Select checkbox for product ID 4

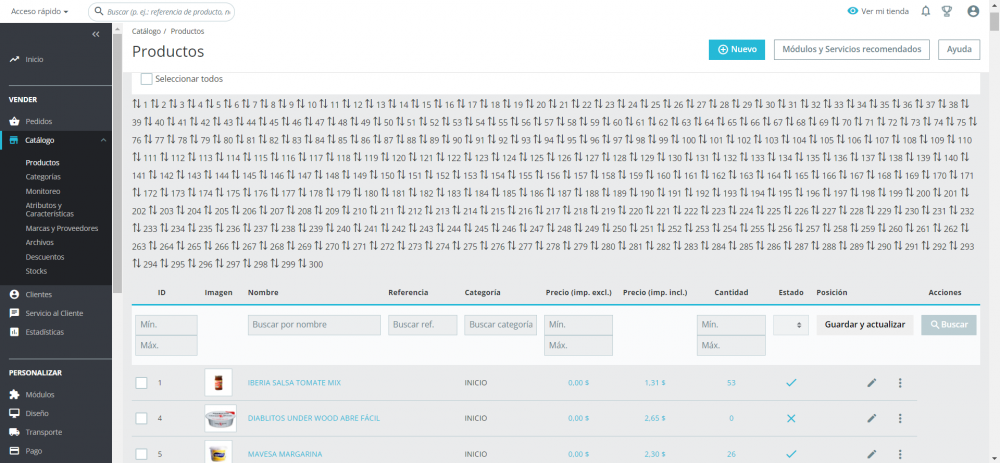(x=142, y=418)
